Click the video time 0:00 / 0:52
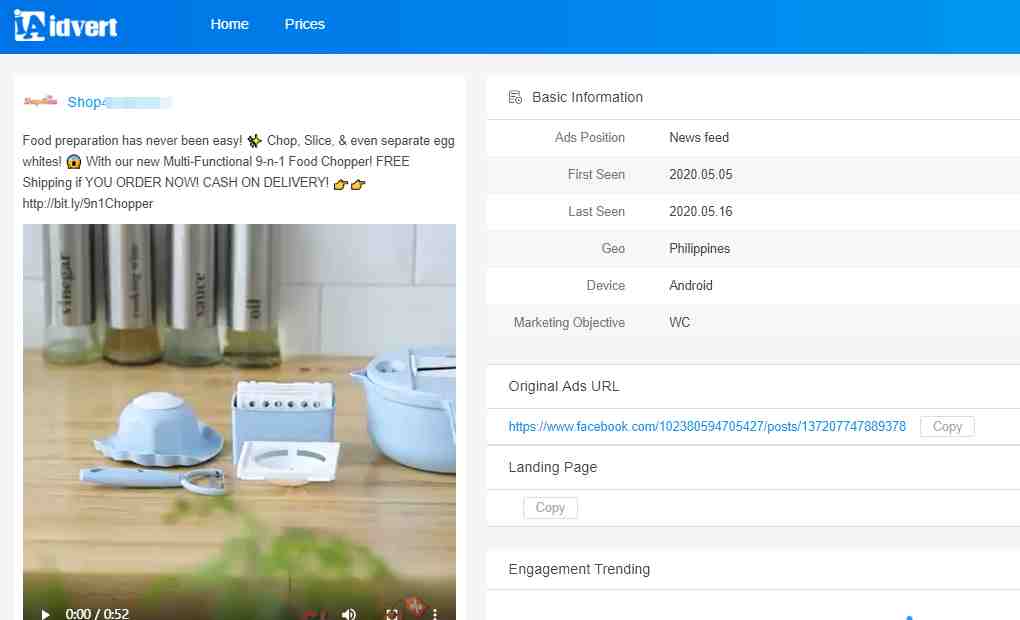This screenshot has width=1020, height=620. click(x=97, y=613)
